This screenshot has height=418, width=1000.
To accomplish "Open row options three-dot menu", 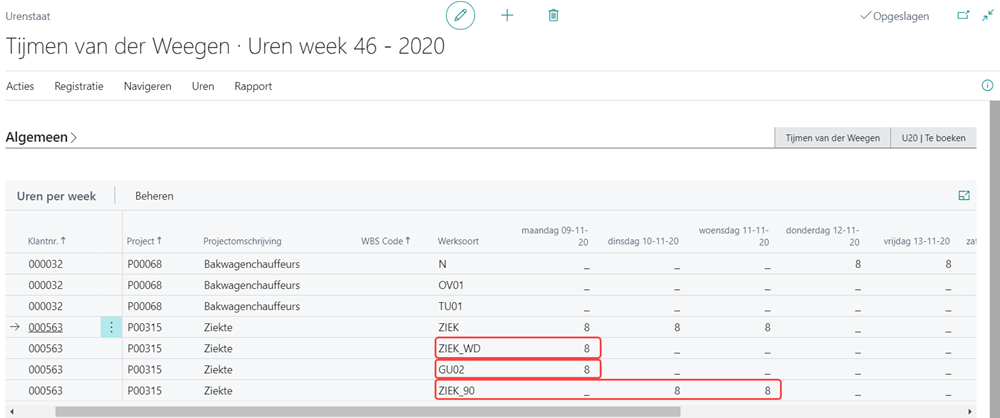I will [x=111, y=327].
